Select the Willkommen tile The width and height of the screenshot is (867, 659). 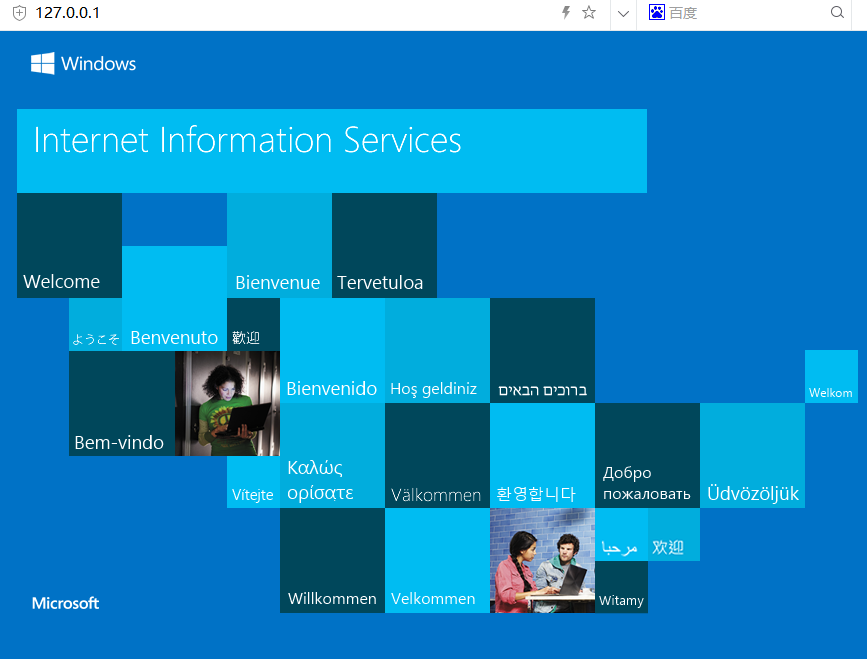[x=332, y=560]
